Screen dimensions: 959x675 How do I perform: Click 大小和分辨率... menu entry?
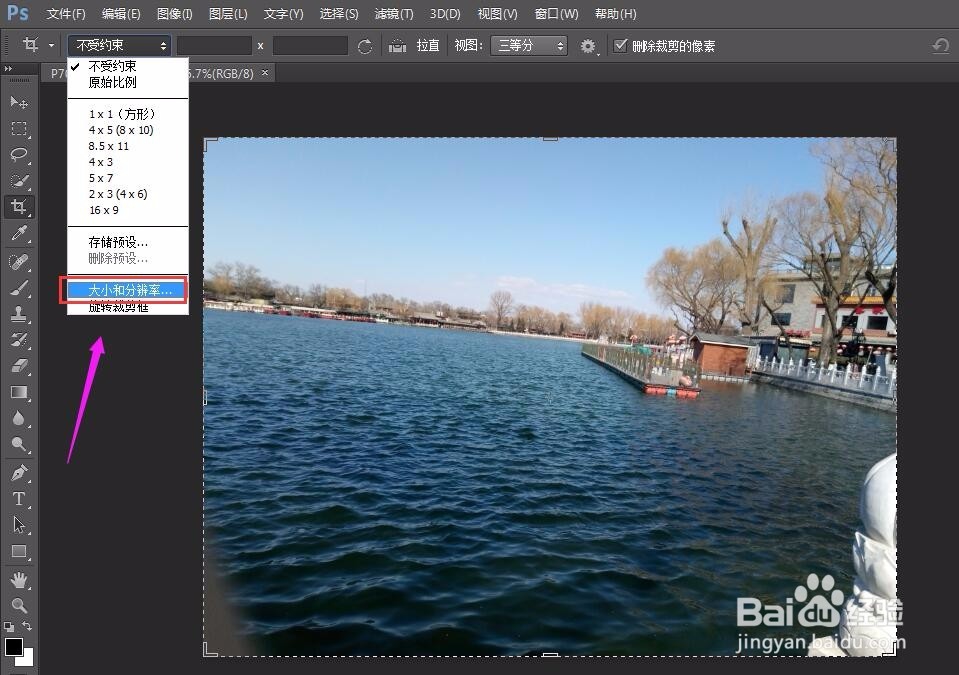[128, 290]
